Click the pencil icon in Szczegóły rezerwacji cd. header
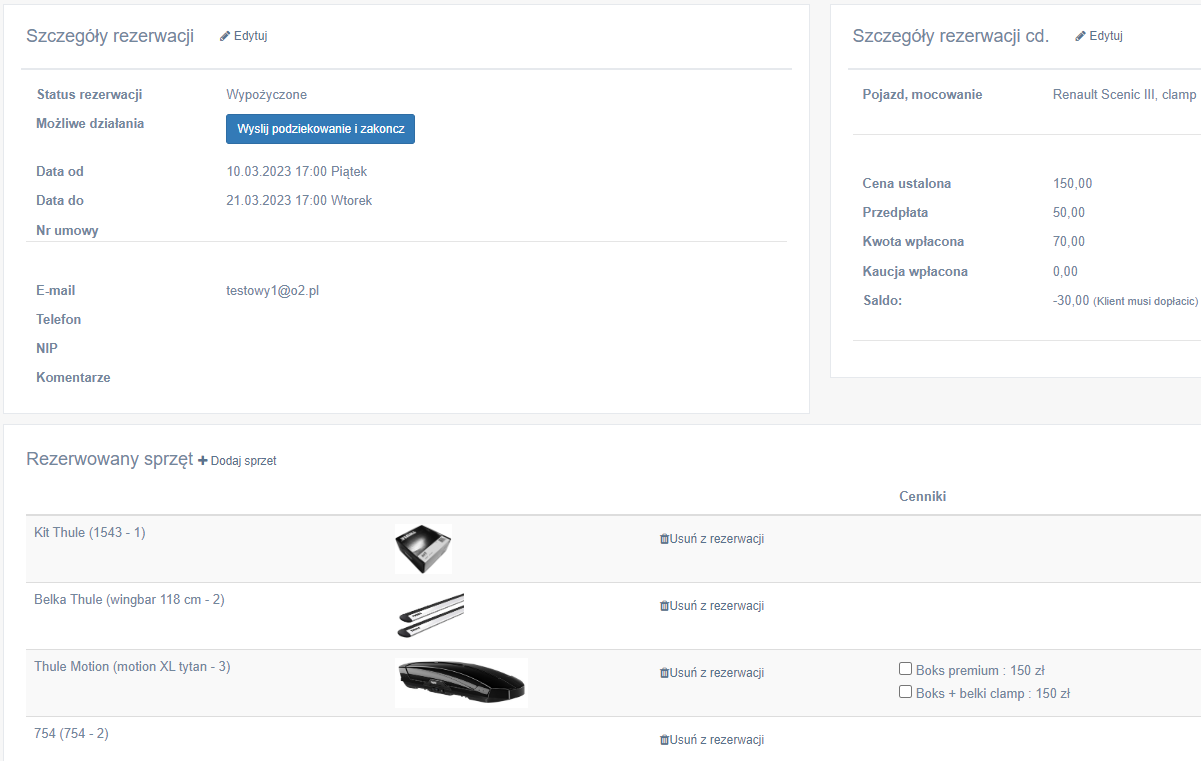Image resolution: width=1201 pixels, height=761 pixels. 1080,36
